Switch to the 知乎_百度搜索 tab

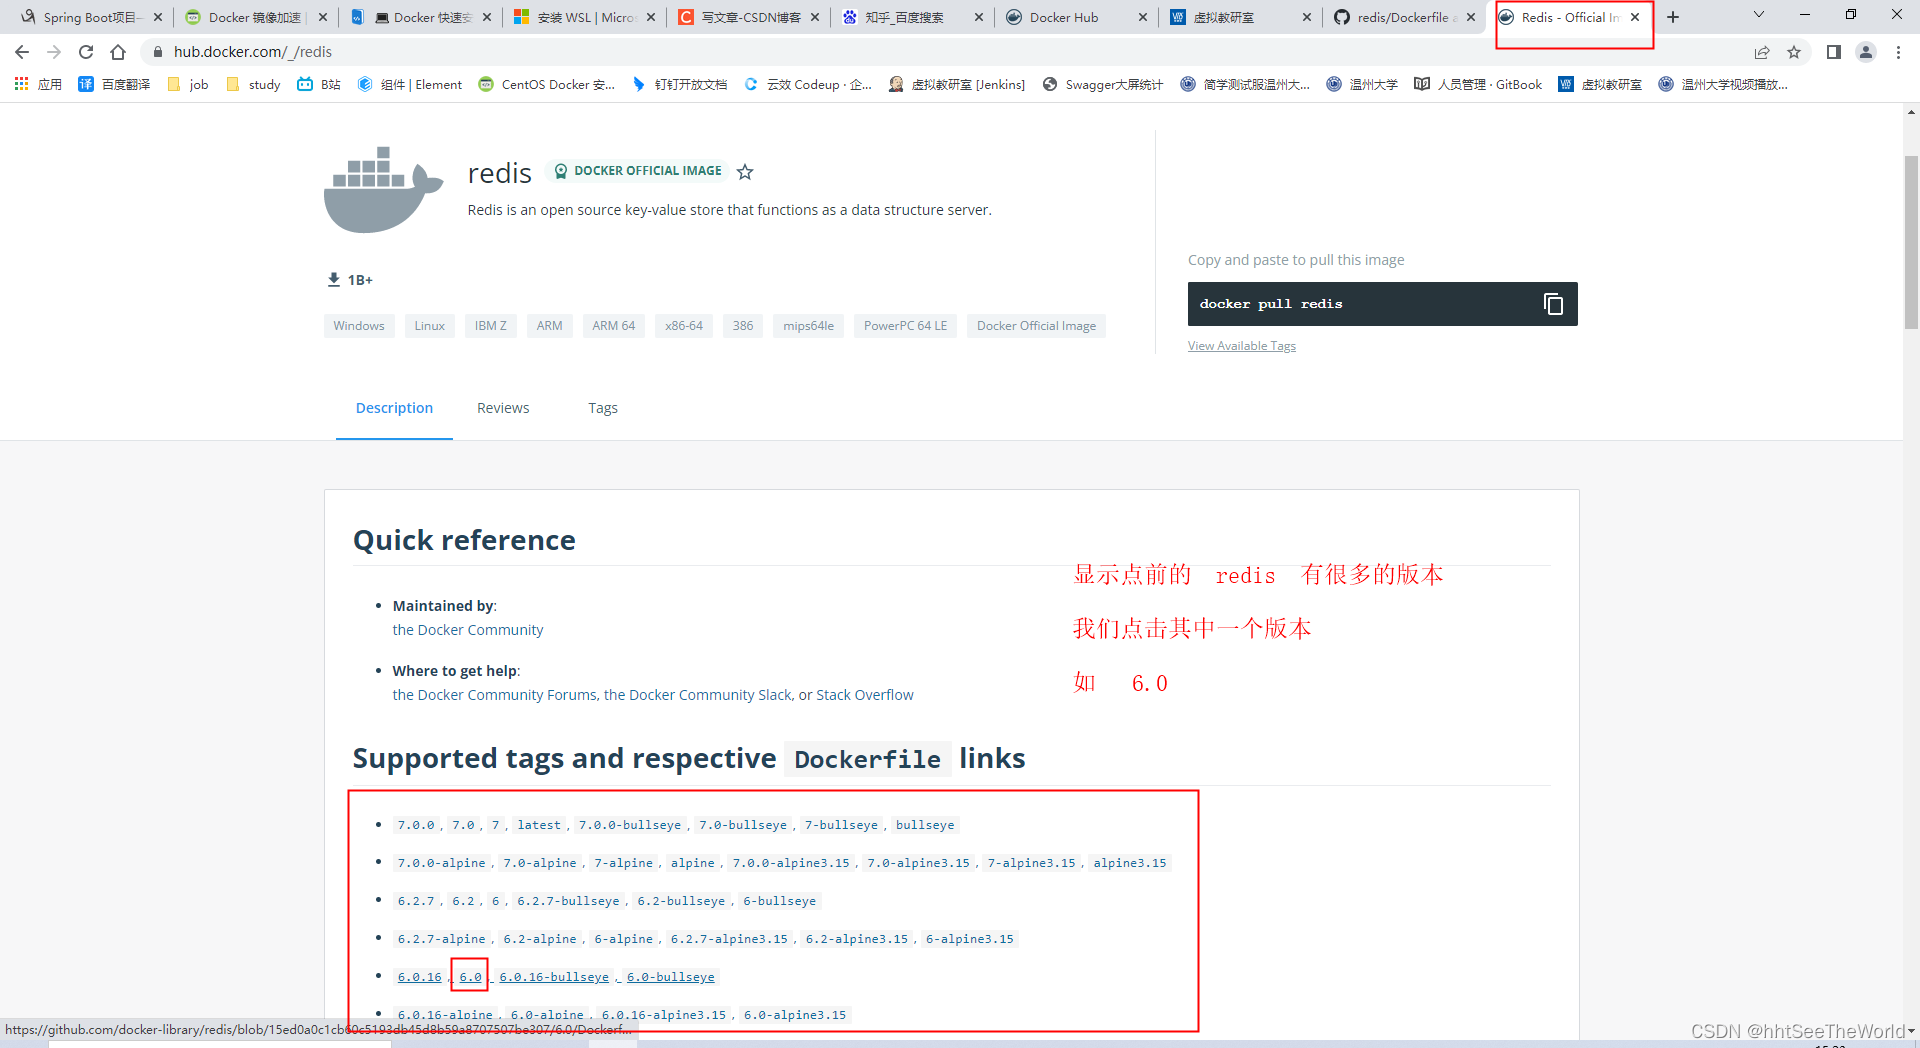click(x=914, y=17)
